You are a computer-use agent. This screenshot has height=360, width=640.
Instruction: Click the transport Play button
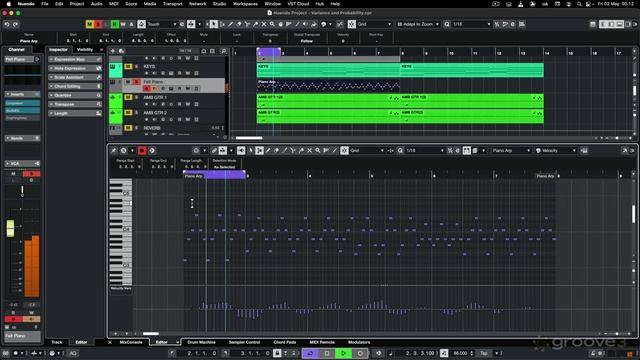coord(343,353)
